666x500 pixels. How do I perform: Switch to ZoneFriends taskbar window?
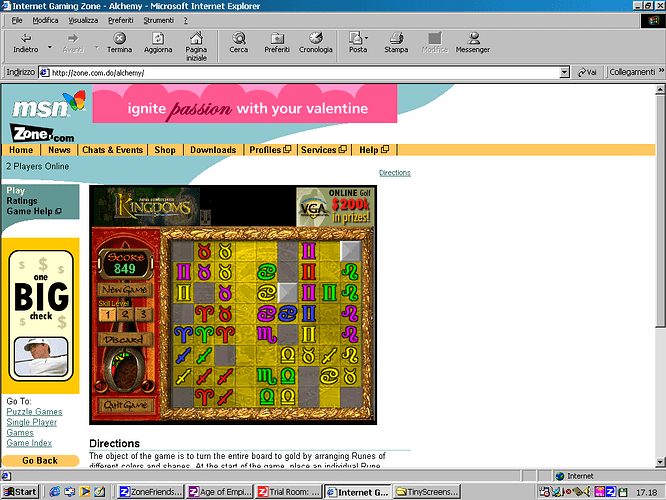click(150, 492)
